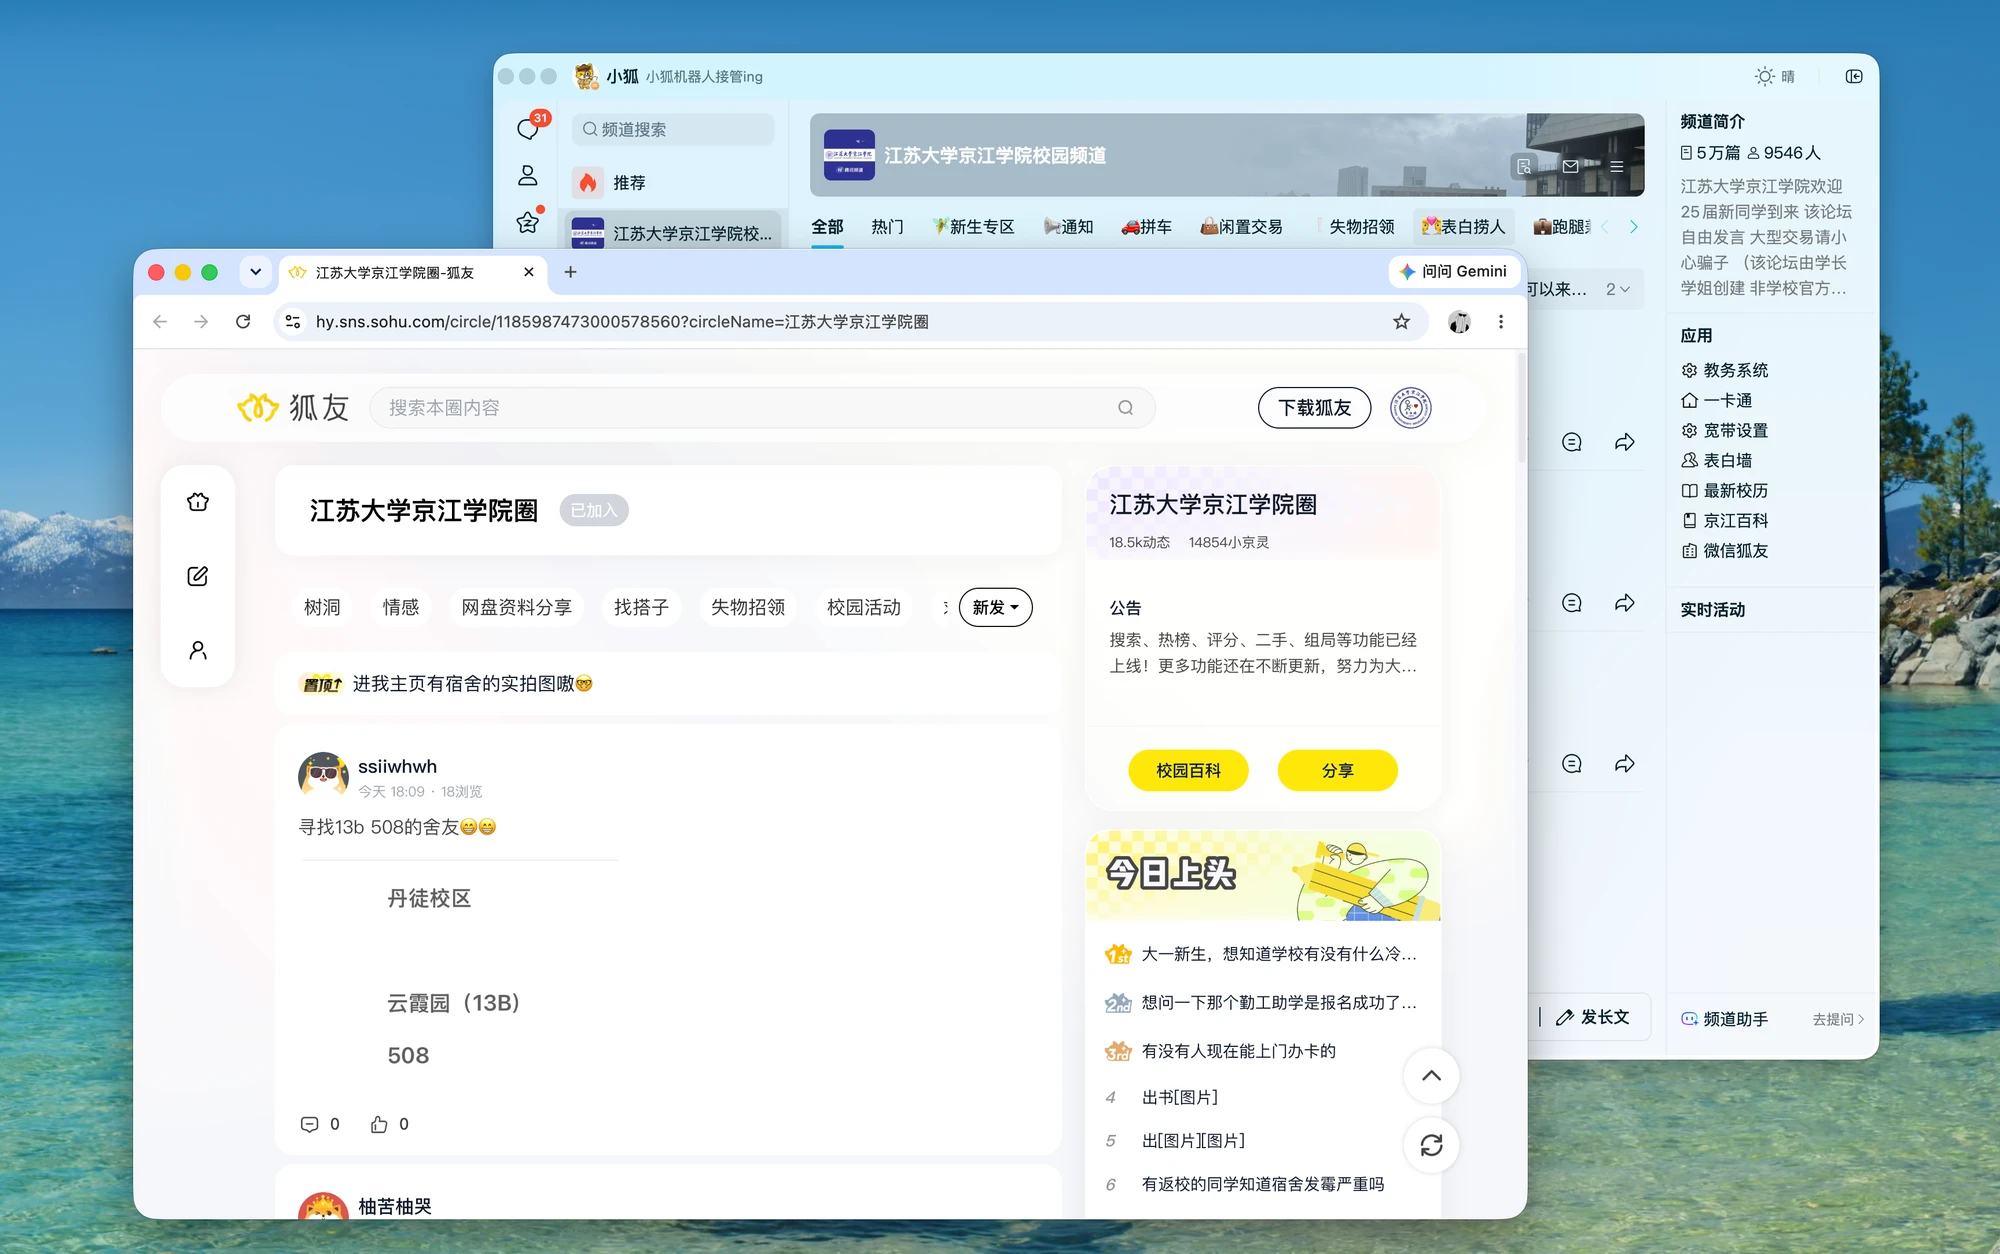Open the star favorites icon in 小狐 sidebar
2000x1254 pixels.
[528, 222]
